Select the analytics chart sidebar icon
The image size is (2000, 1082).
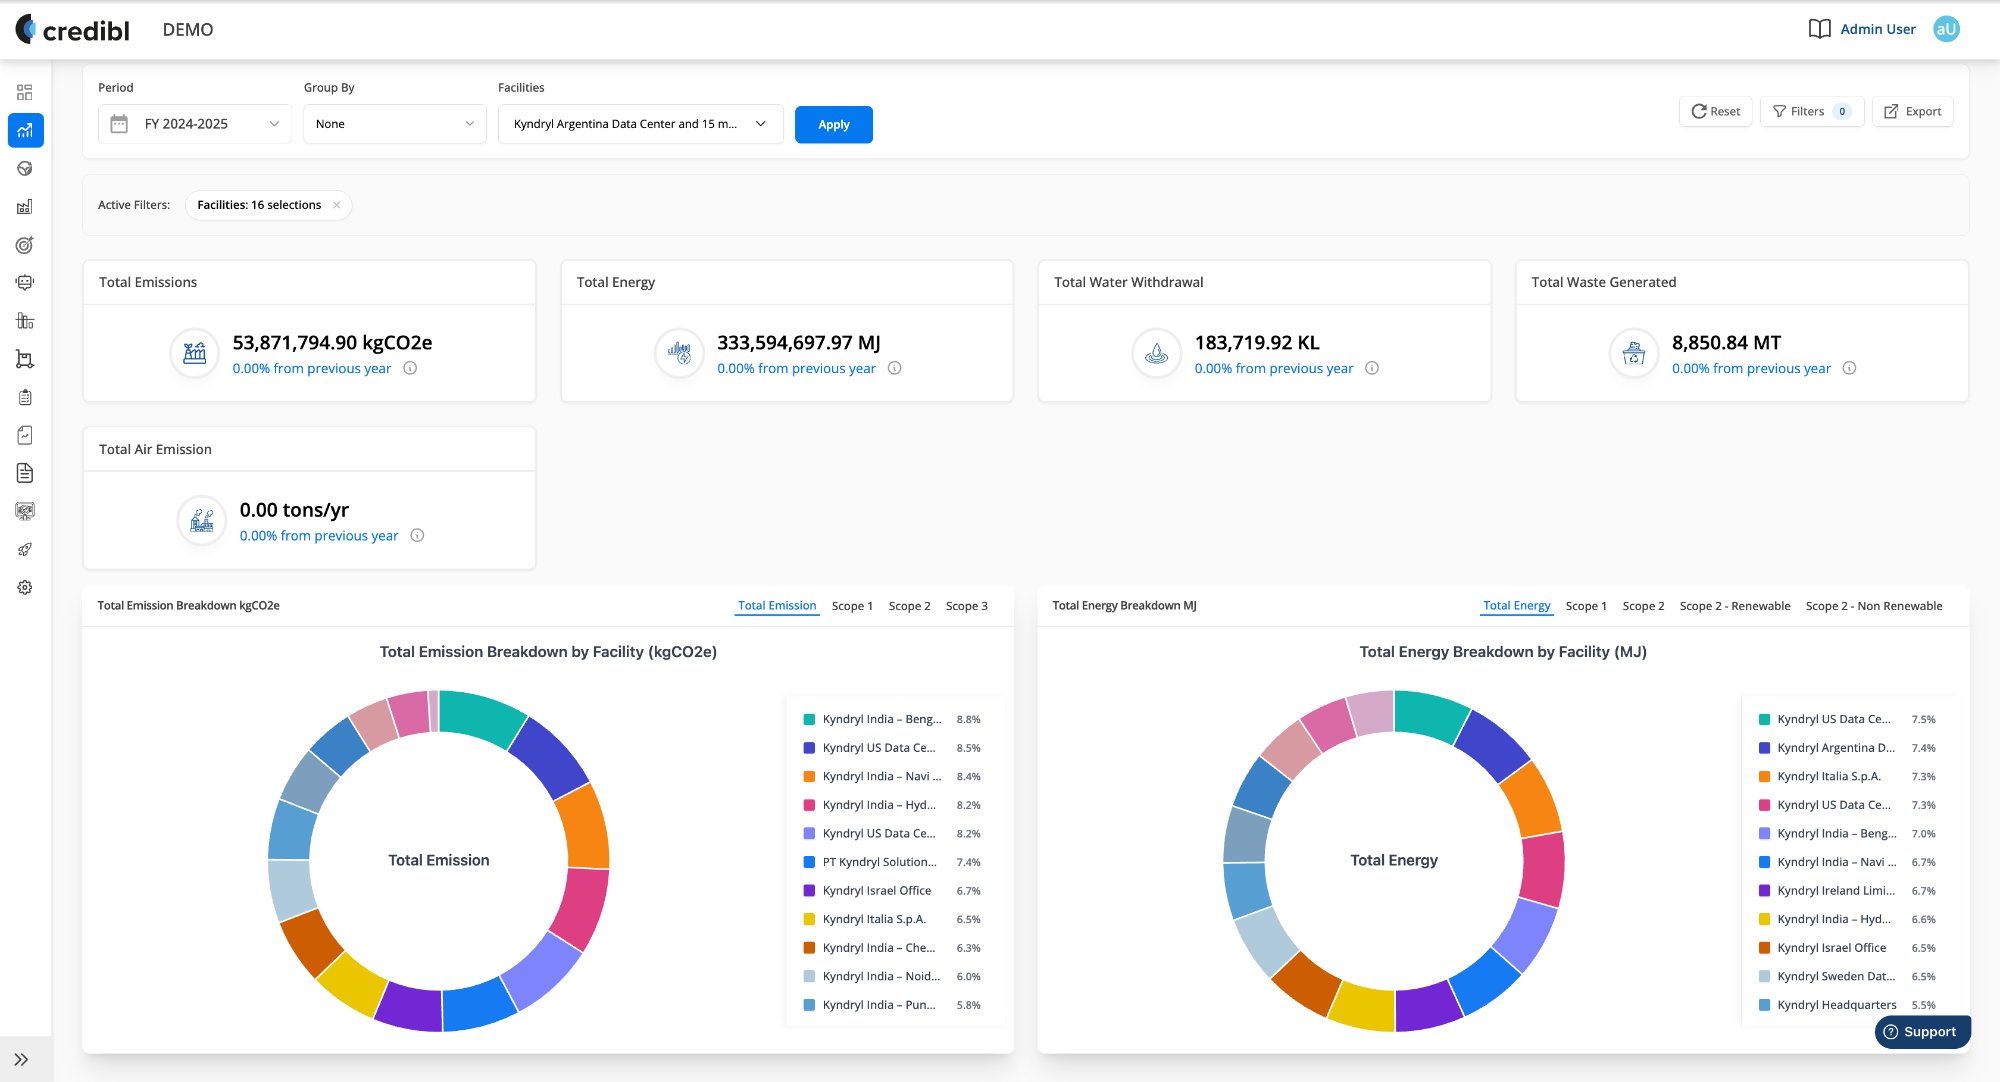pyautogui.click(x=25, y=130)
